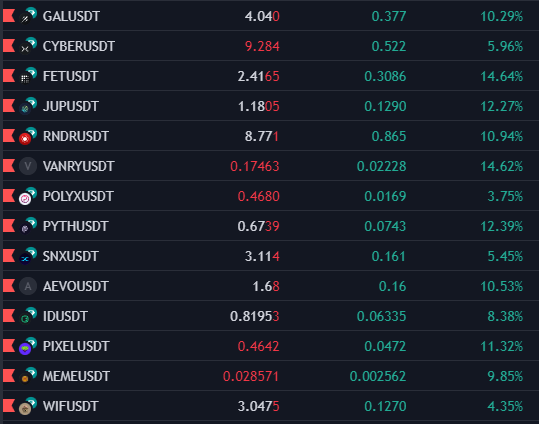
Task: Open the JUPUSDT symbol
Action: tap(71, 106)
